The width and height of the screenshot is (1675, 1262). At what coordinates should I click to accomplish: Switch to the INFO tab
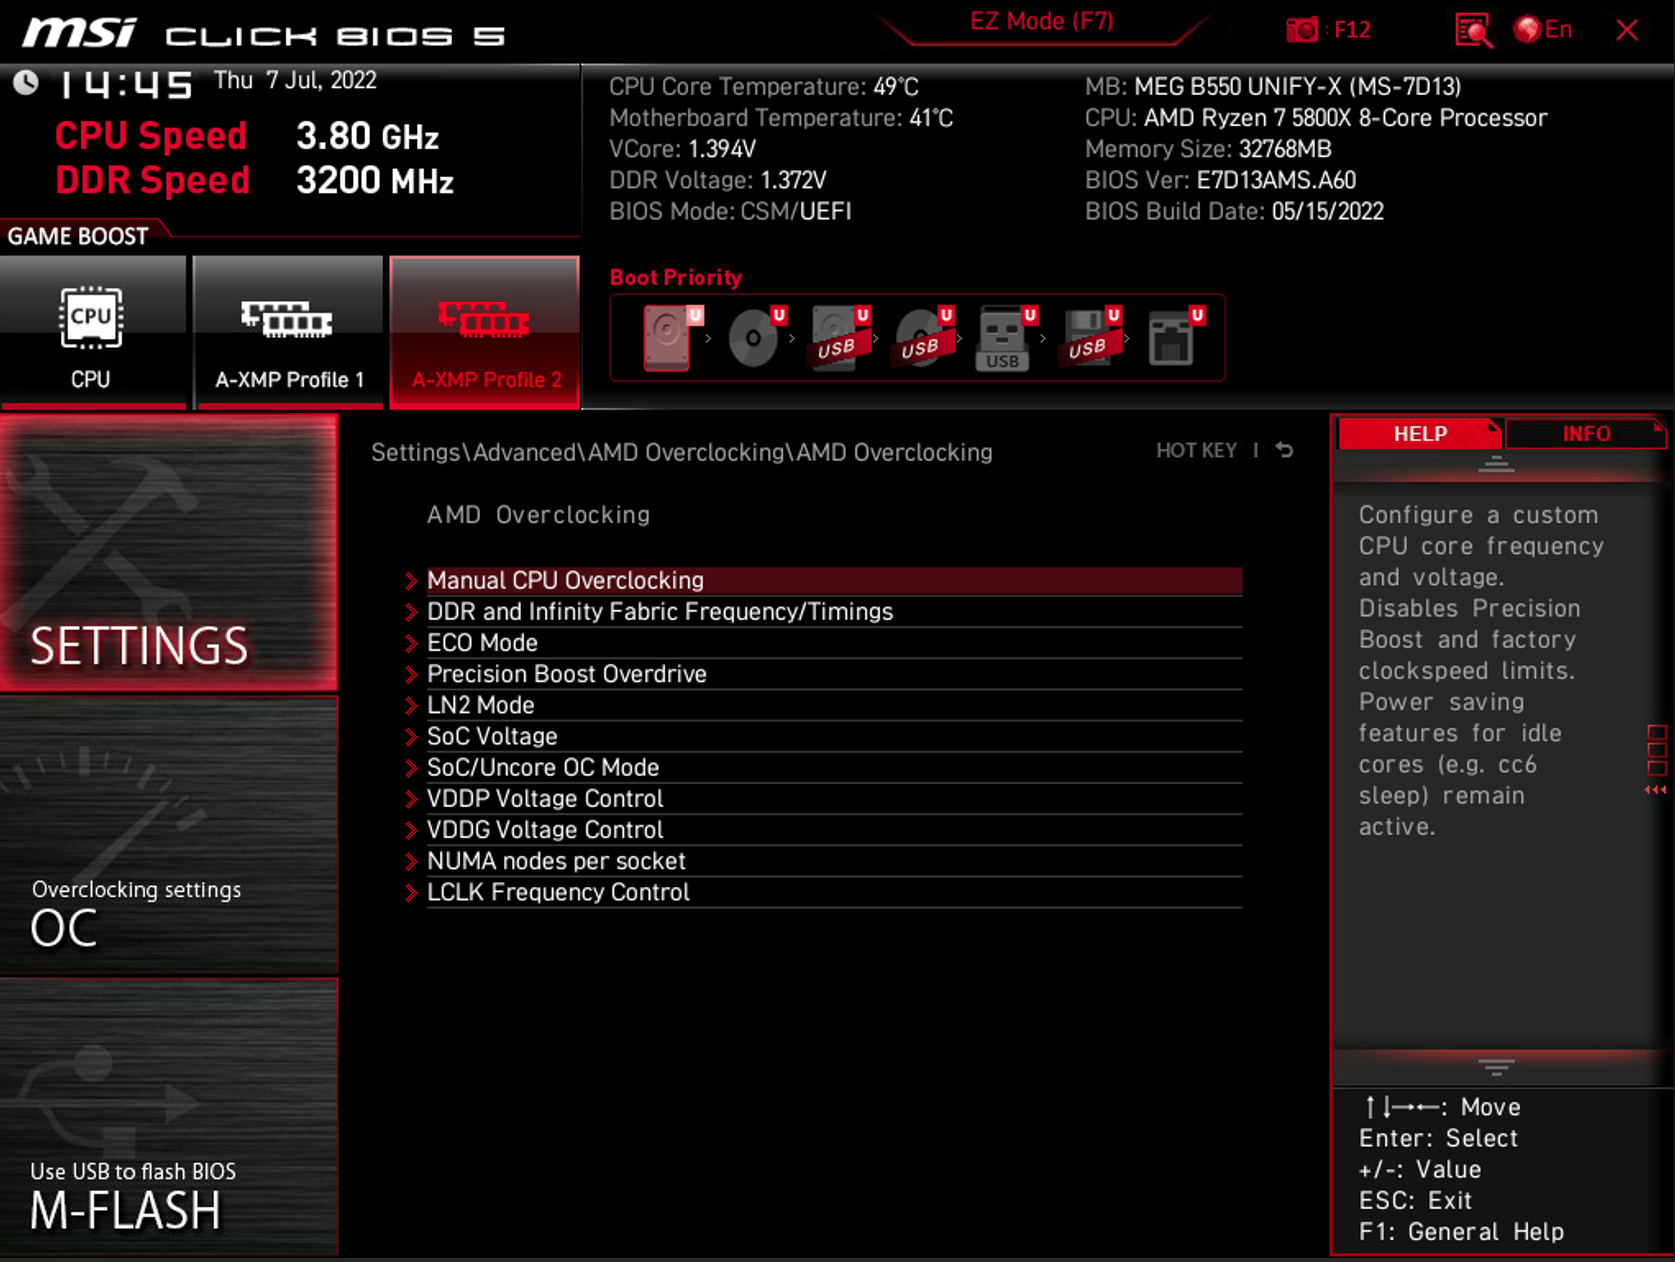(x=1586, y=433)
